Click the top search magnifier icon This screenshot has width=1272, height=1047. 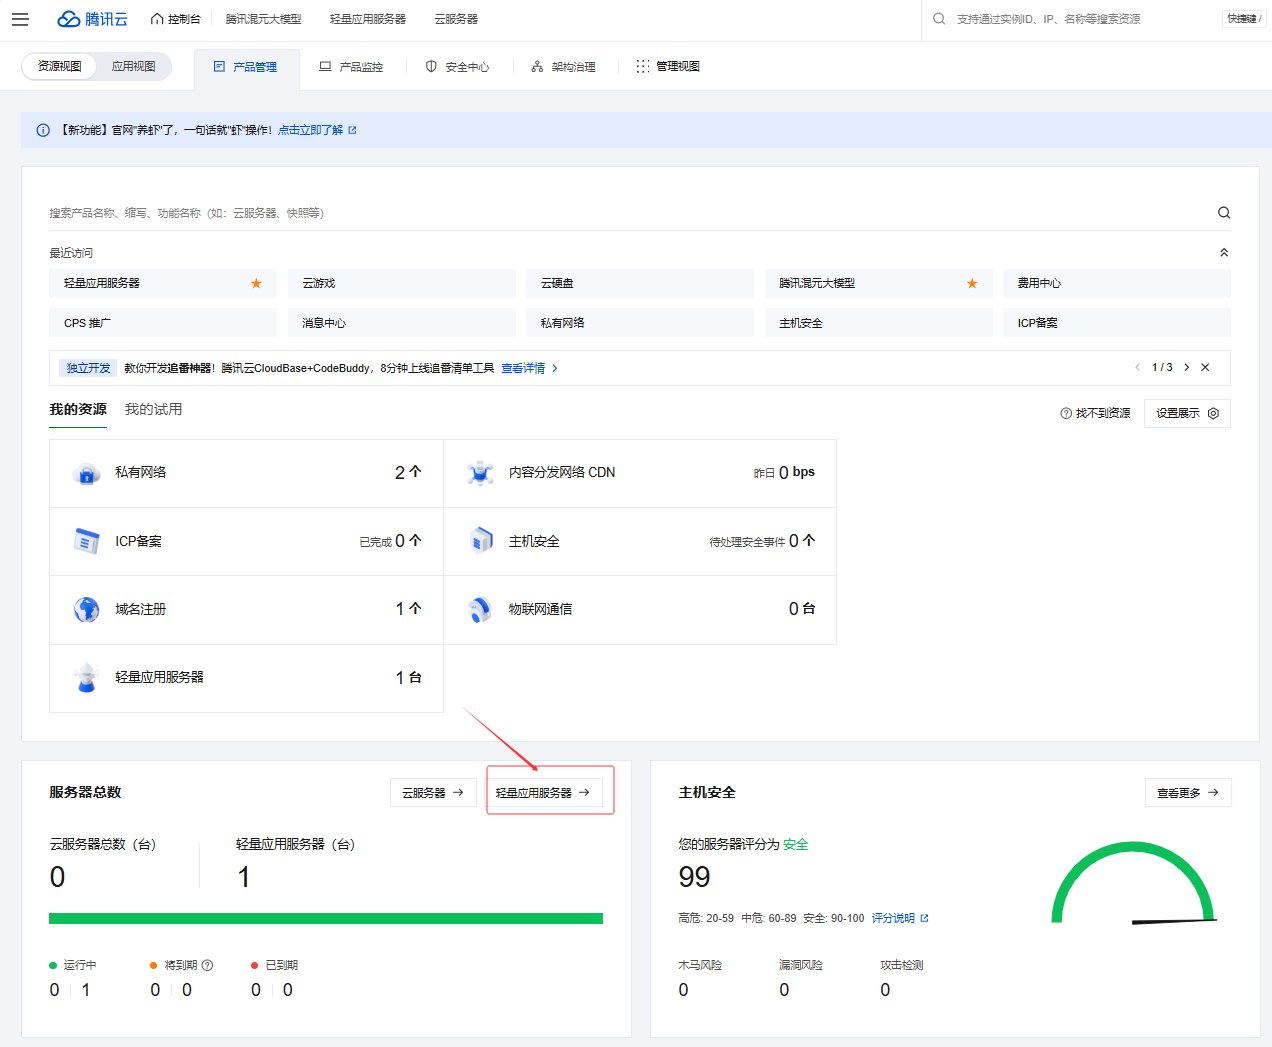[x=939, y=19]
